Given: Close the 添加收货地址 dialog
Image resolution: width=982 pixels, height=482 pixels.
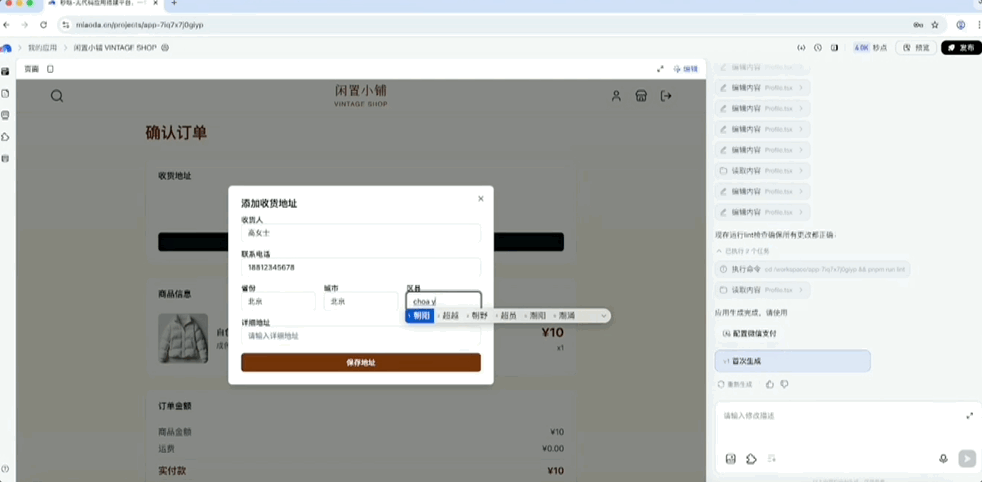Looking at the screenshot, I should coord(480,199).
